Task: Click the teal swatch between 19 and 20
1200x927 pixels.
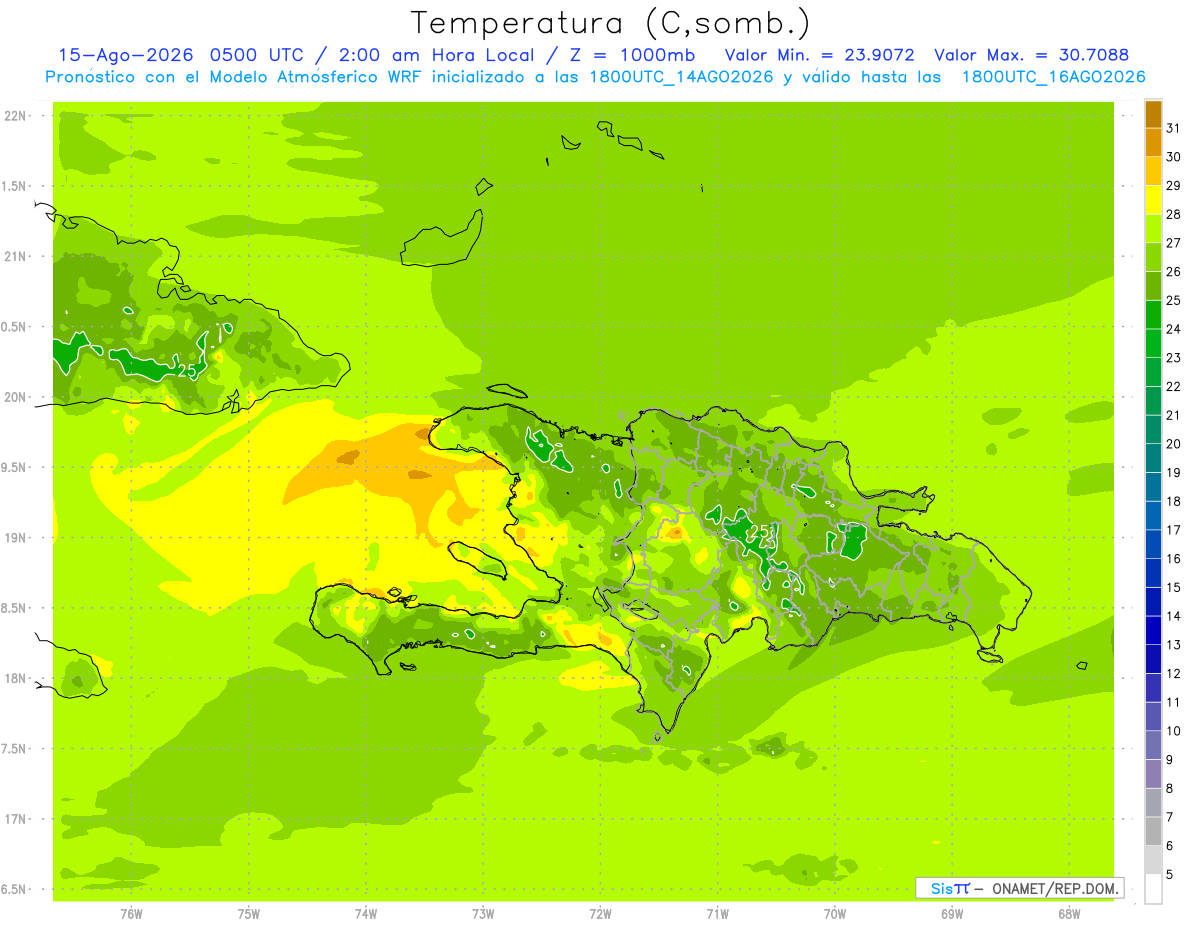Action: point(1153,458)
